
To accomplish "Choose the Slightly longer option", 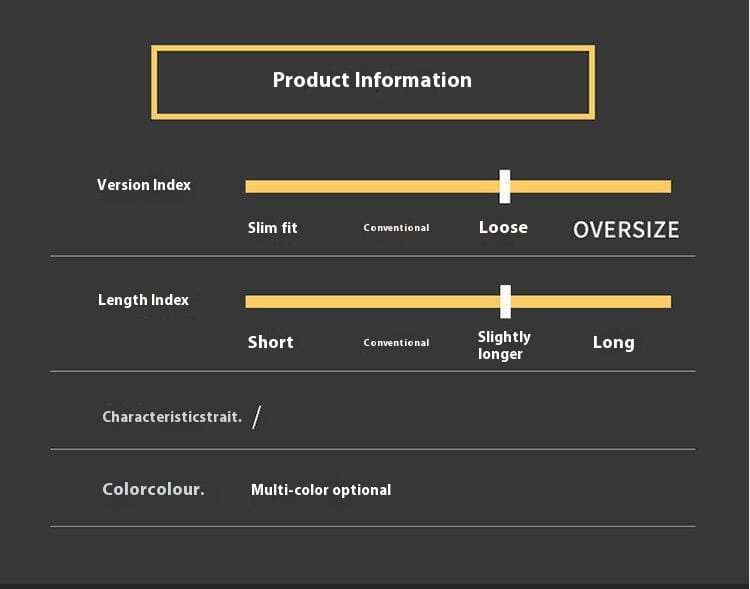I will 504,345.
